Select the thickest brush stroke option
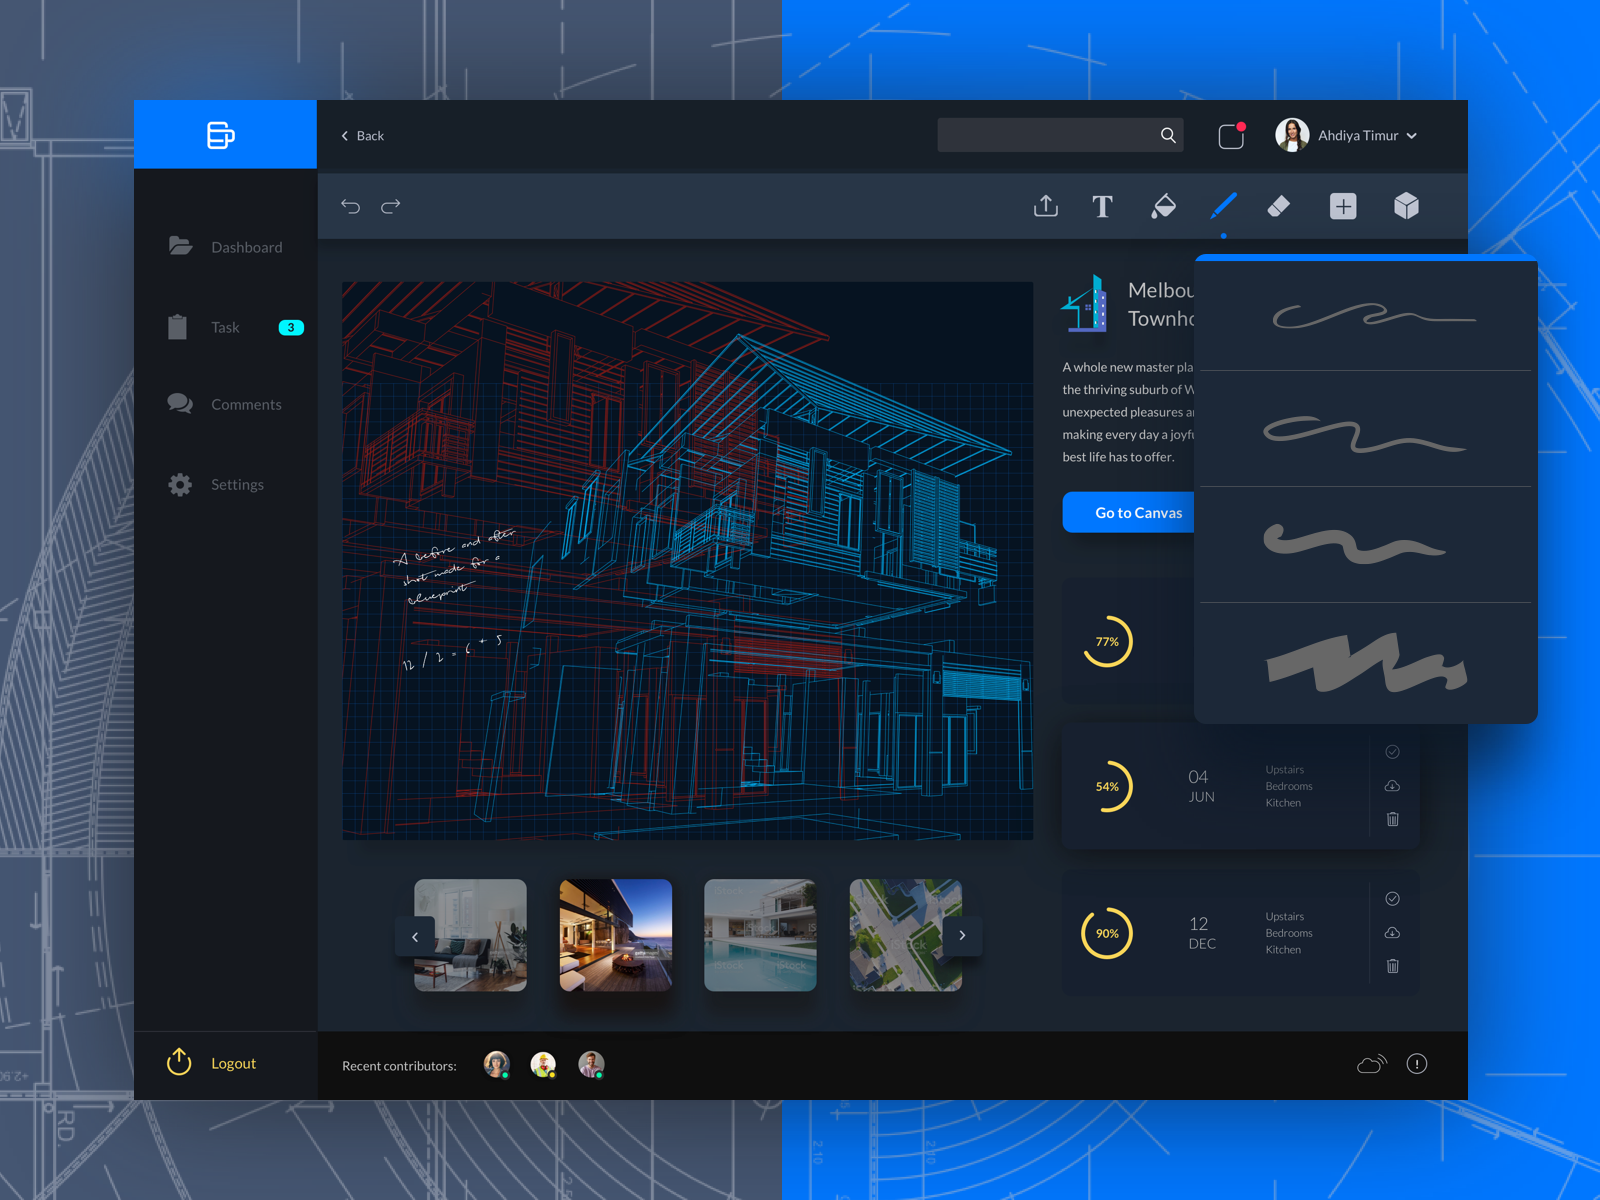This screenshot has width=1600, height=1200. tap(1366, 662)
